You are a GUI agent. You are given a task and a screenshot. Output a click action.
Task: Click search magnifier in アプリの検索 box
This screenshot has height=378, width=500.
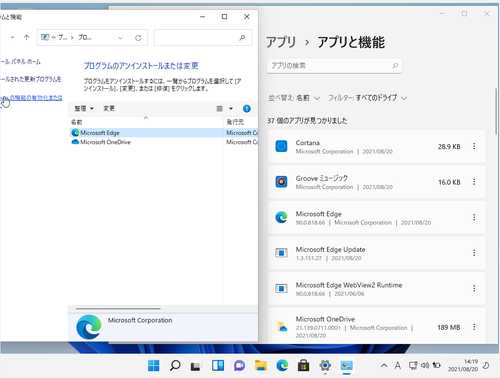(395, 66)
